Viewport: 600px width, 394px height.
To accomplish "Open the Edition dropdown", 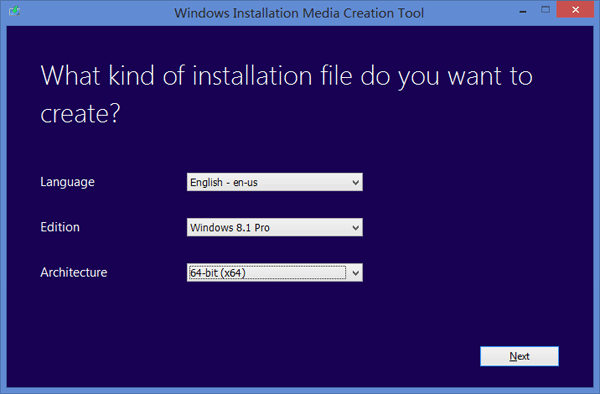I will point(274,227).
